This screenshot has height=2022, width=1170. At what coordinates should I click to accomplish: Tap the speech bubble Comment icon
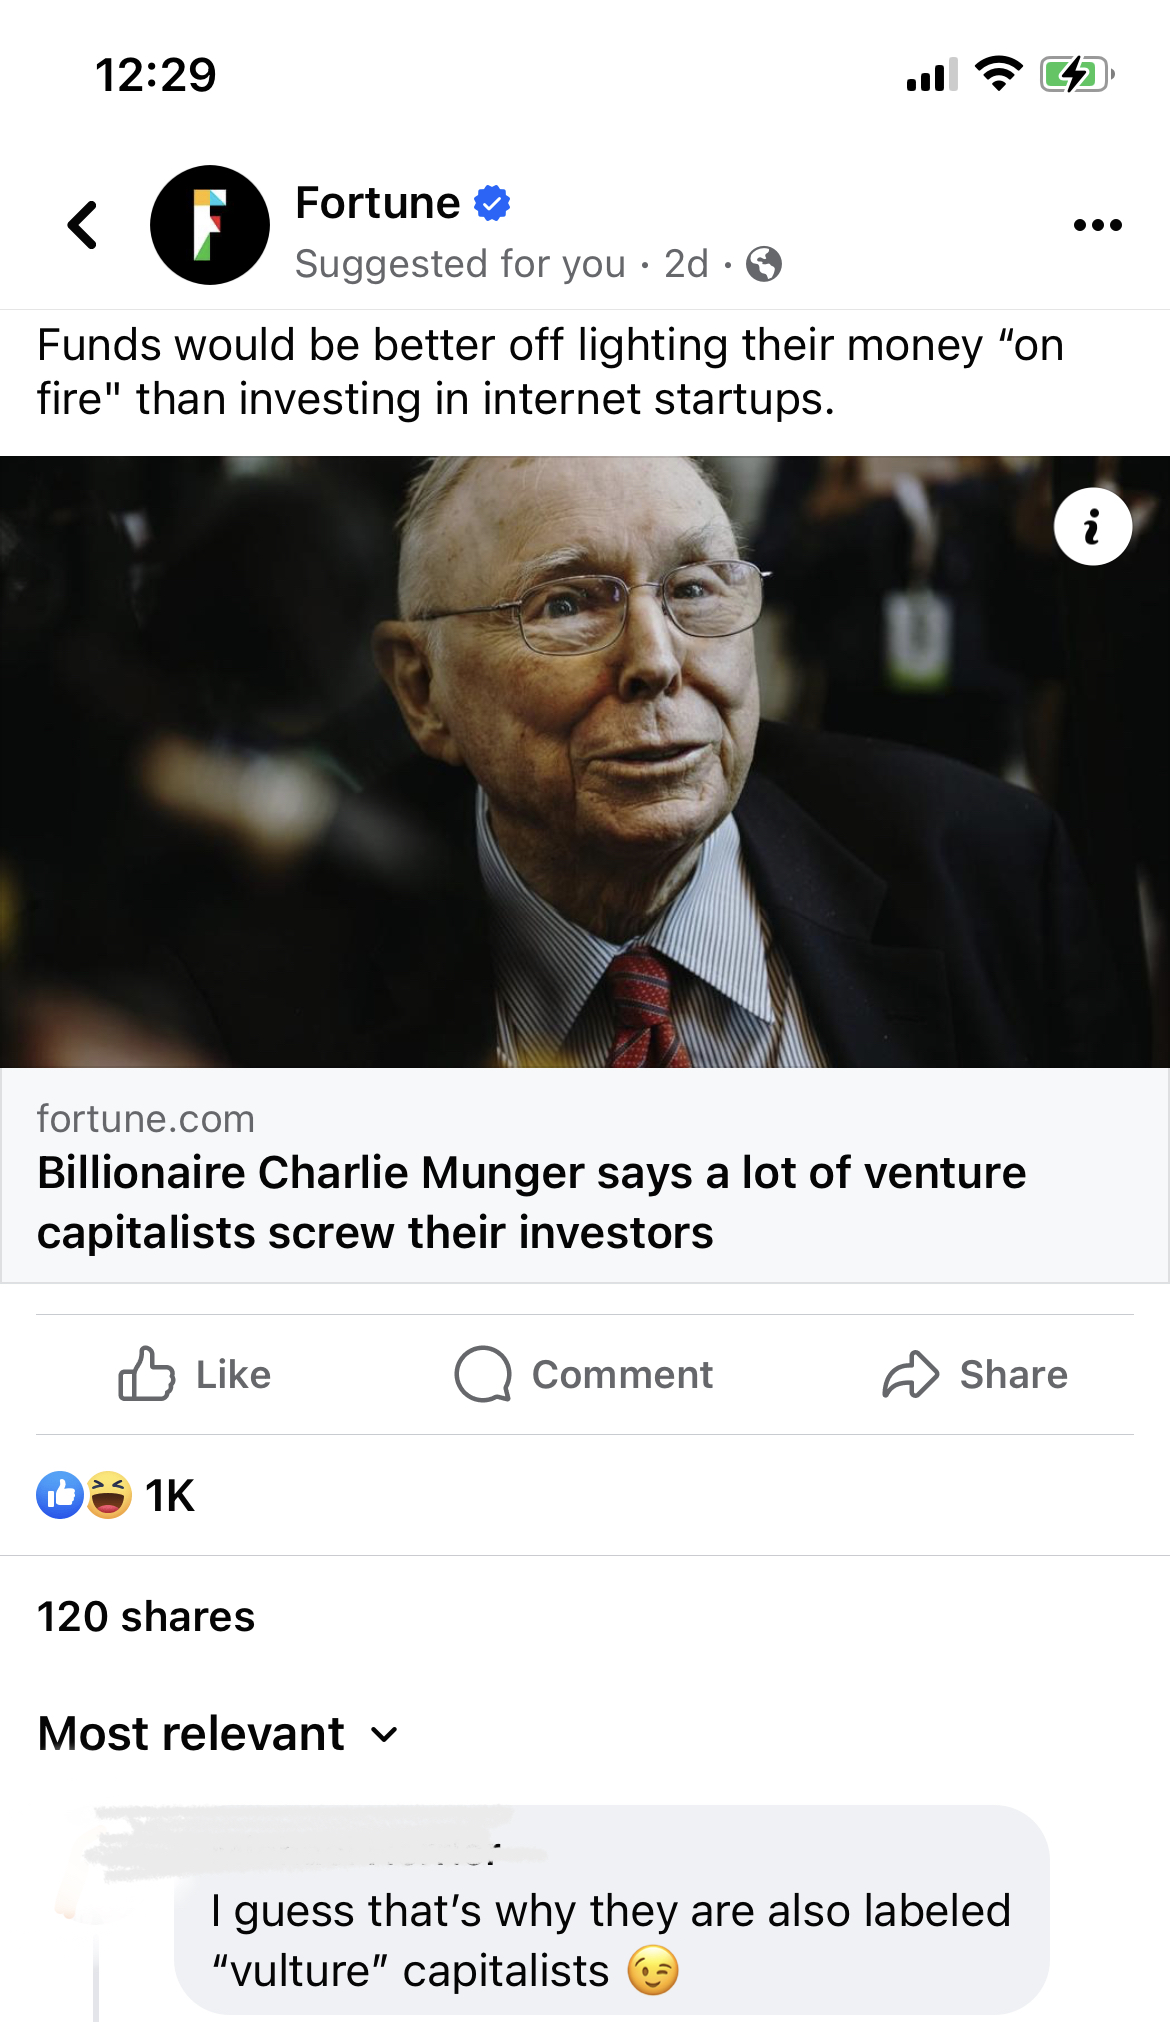point(483,1374)
